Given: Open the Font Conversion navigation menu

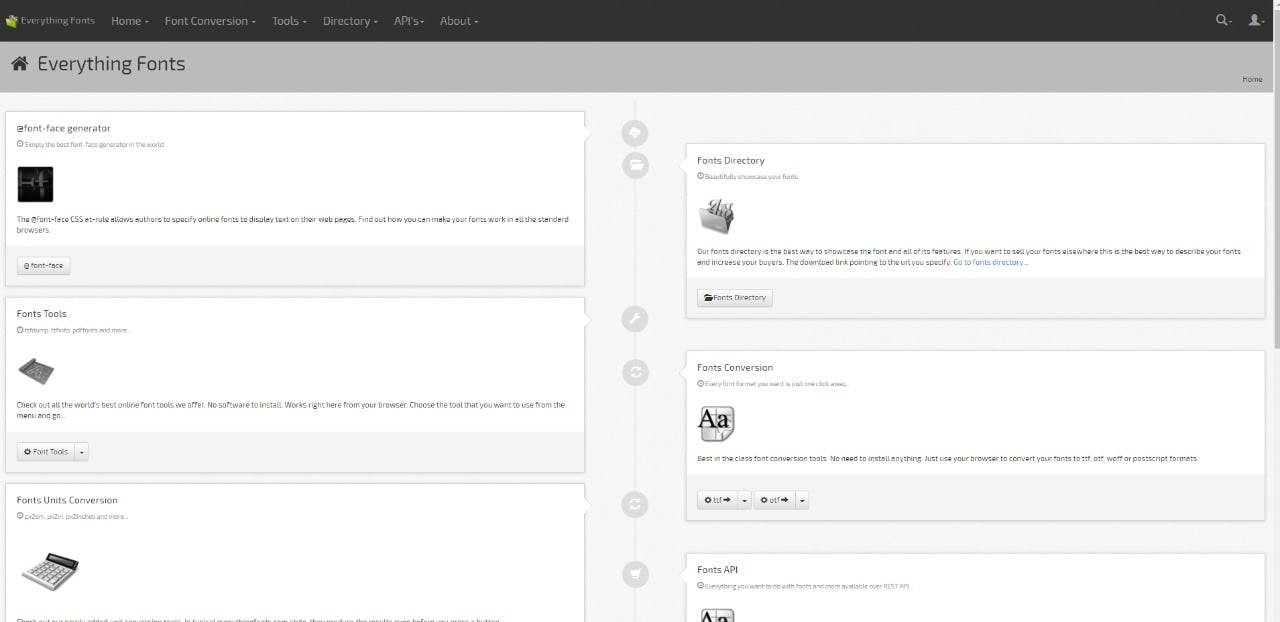Looking at the screenshot, I should tap(210, 21).
